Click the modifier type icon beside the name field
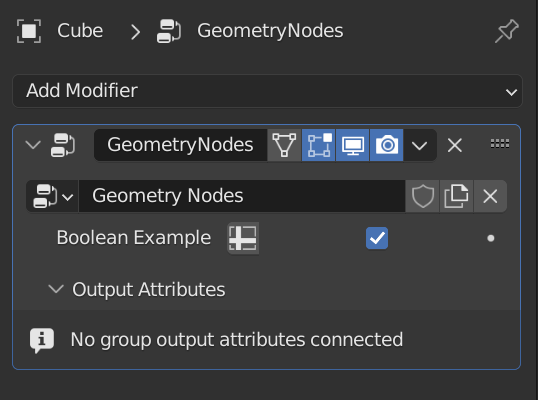538x400 pixels. (63, 145)
